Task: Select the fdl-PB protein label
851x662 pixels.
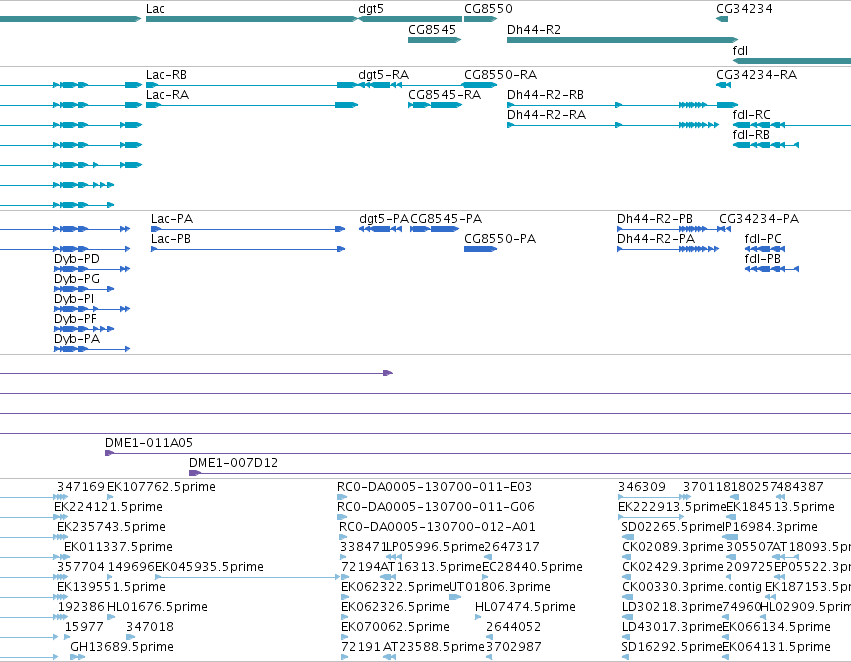Action: 763,259
